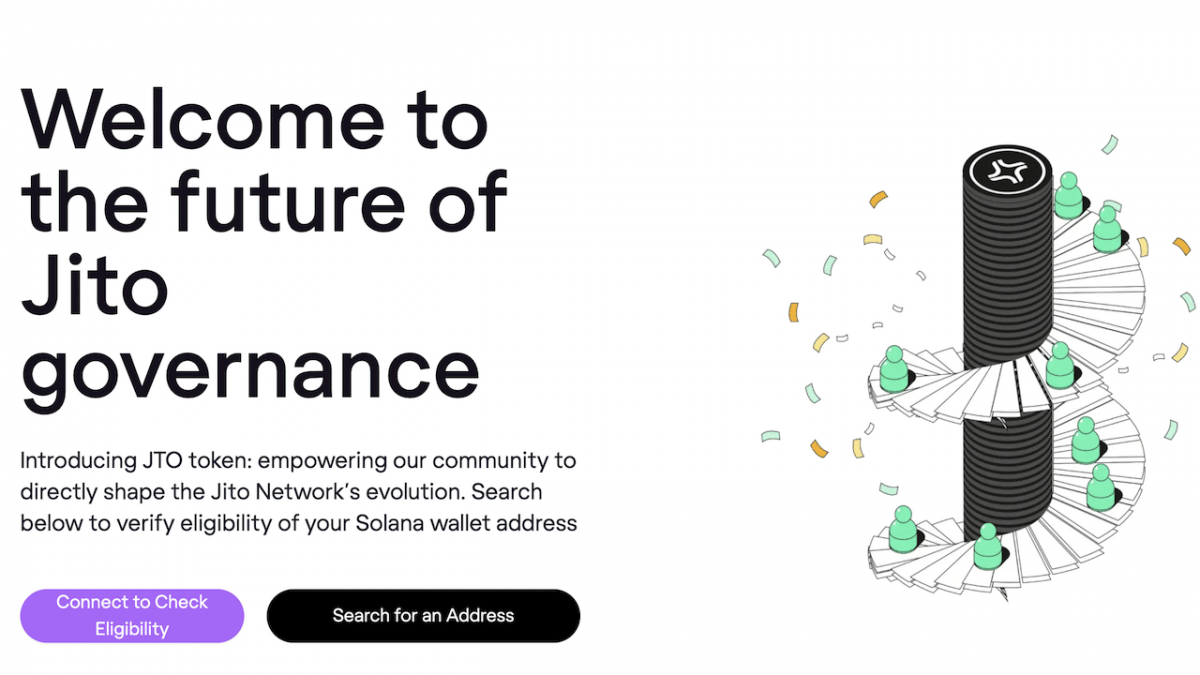Click the green pawn at bottom center of staircase
Viewport: 1200px width, 675px height.
987,546
